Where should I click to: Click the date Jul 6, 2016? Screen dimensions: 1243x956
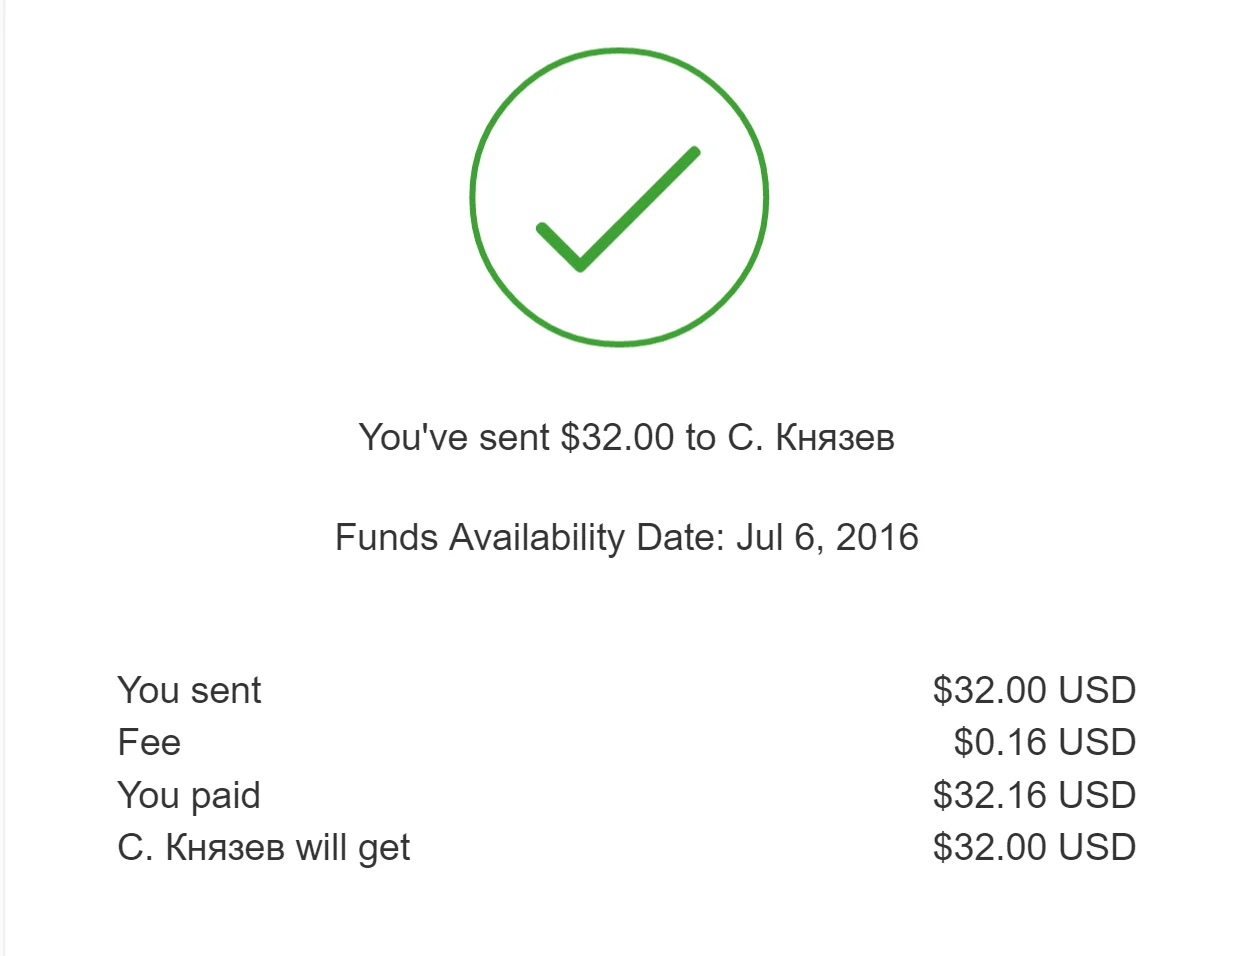[x=827, y=538]
